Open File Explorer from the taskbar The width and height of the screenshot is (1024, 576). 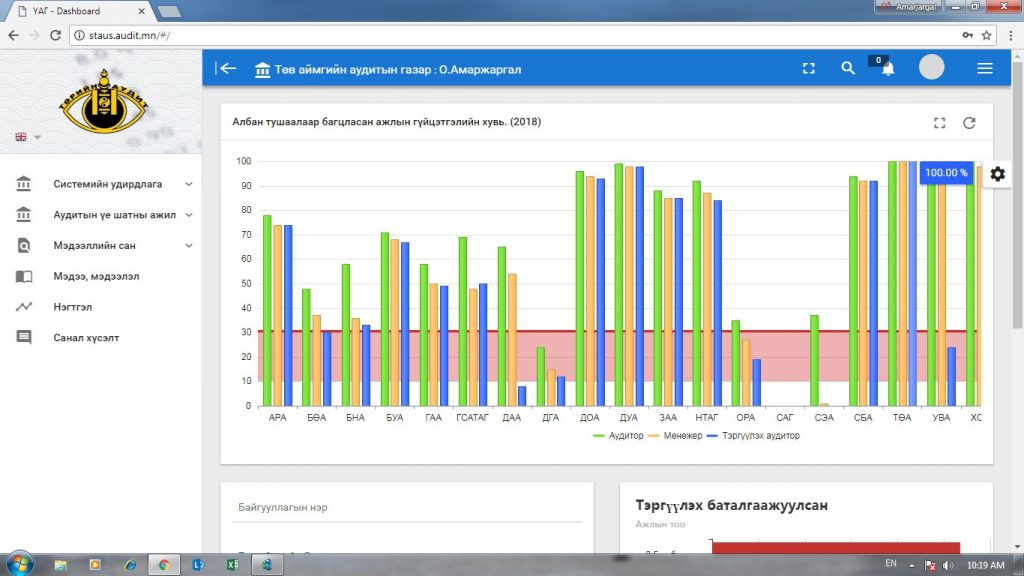pos(61,565)
